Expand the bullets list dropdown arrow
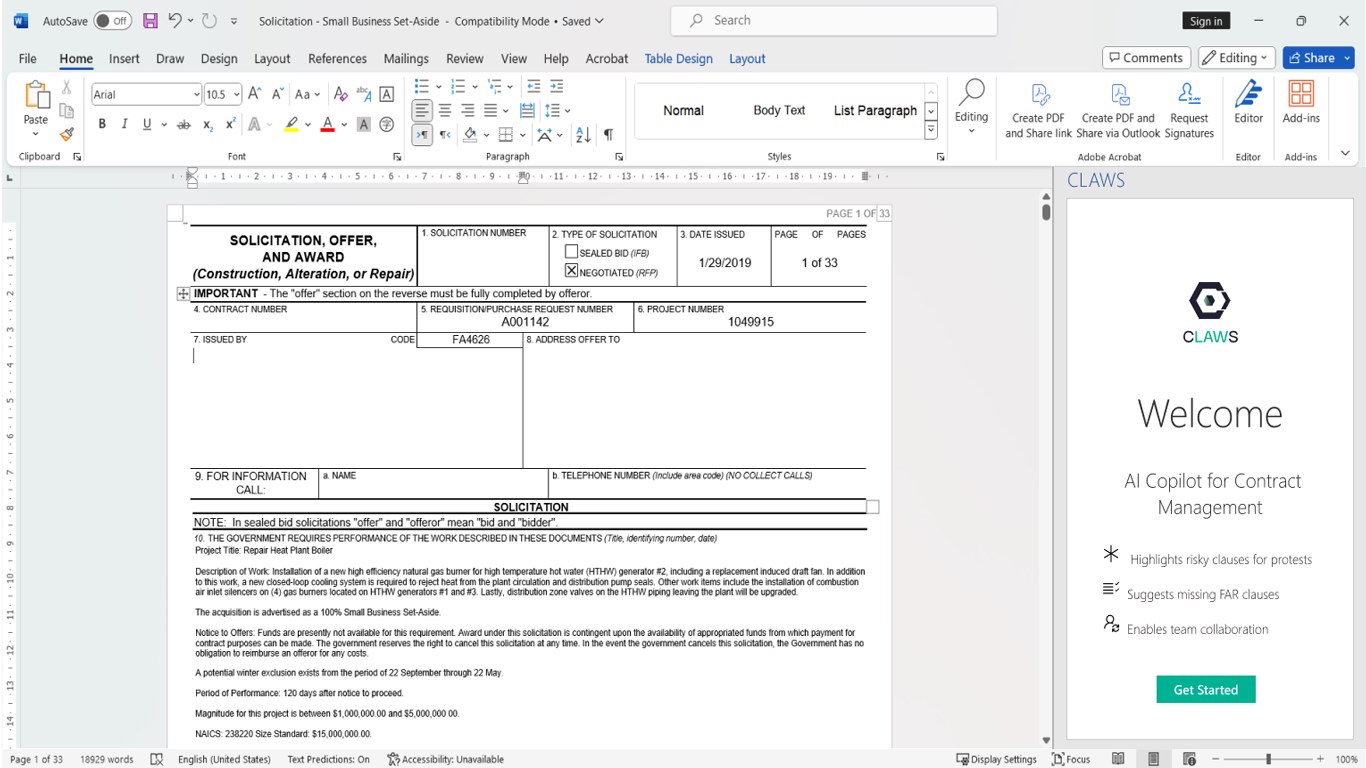1366x768 pixels. (437, 86)
